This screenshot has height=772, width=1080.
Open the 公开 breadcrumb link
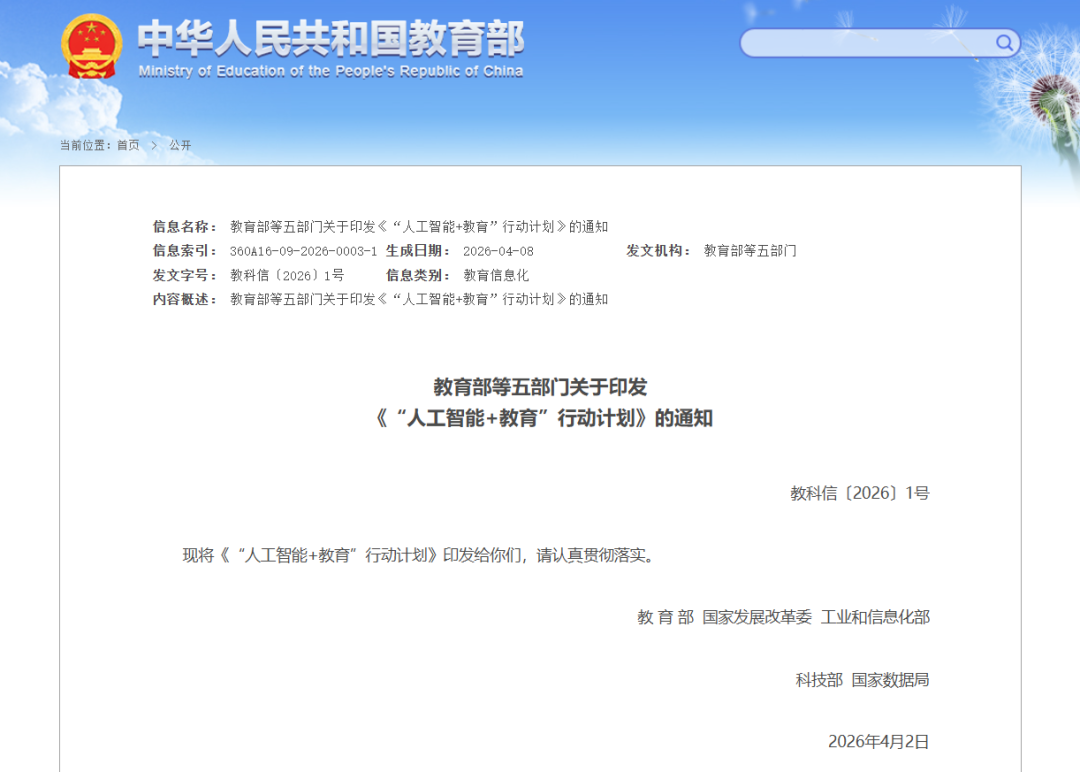(x=182, y=144)
